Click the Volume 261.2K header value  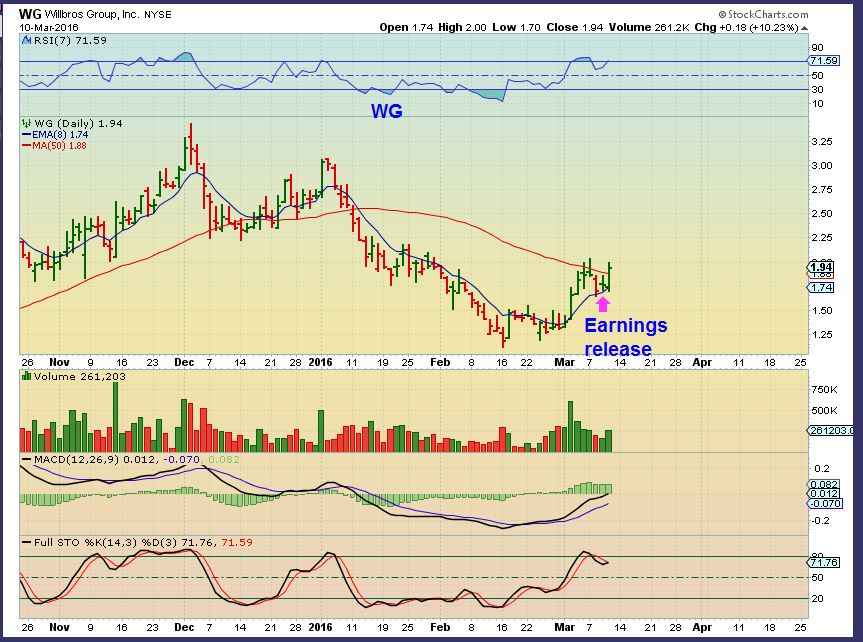(x=649, y=27)
